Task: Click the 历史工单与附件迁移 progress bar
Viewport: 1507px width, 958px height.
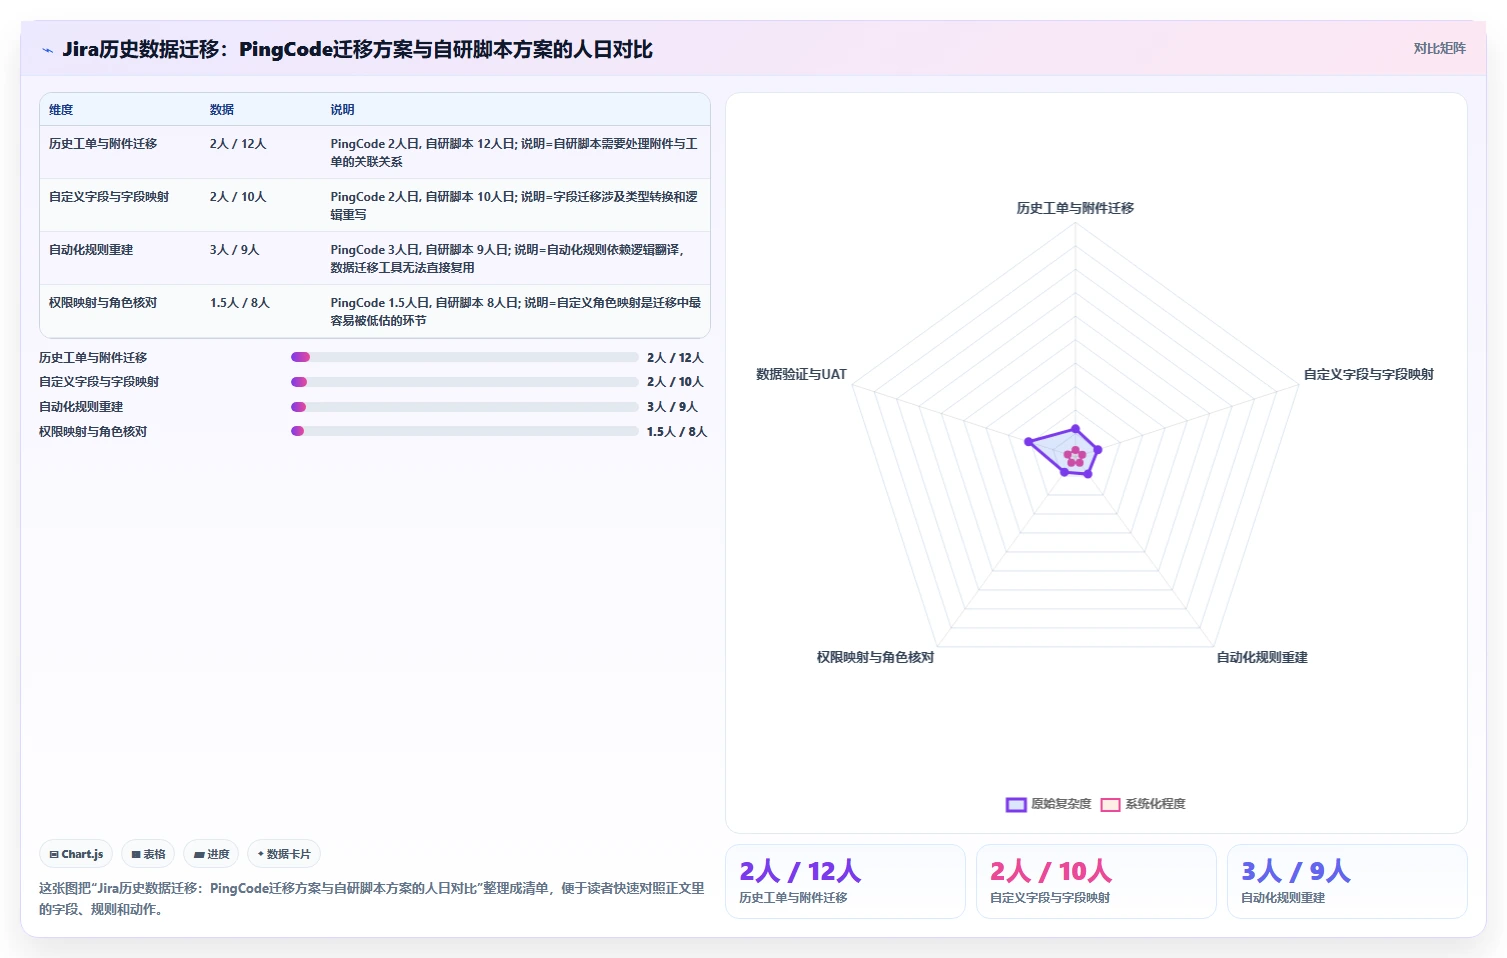Action: tap(464, 357)
